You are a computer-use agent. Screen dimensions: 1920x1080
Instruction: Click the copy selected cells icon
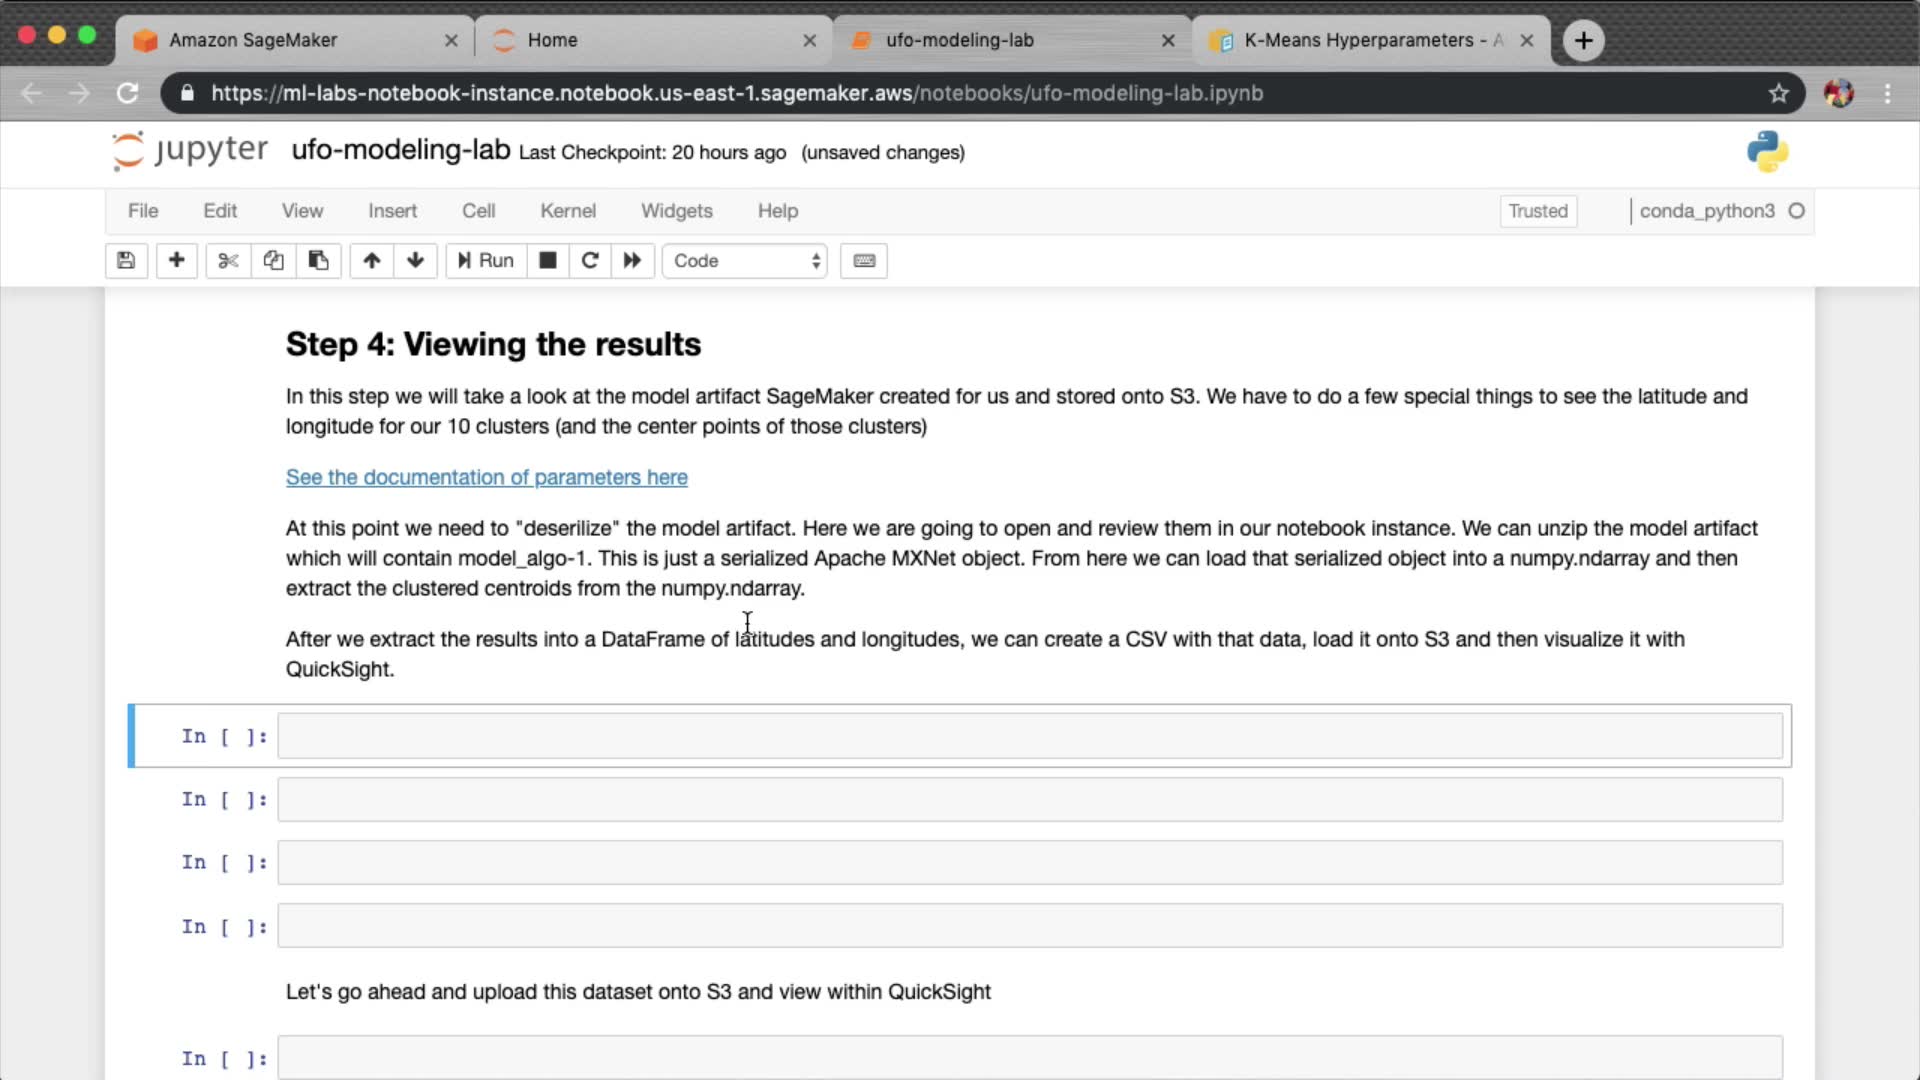(x=273, y=261)
